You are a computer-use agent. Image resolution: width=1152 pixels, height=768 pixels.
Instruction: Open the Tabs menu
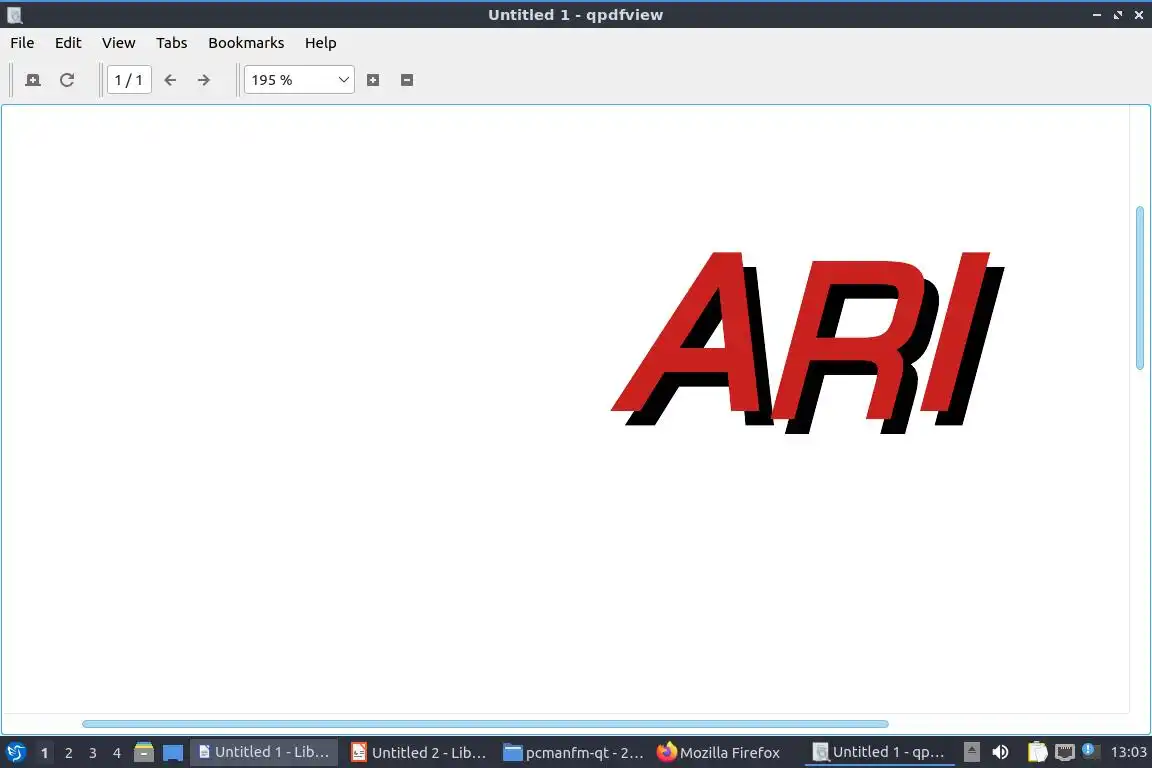click(171, 43)
